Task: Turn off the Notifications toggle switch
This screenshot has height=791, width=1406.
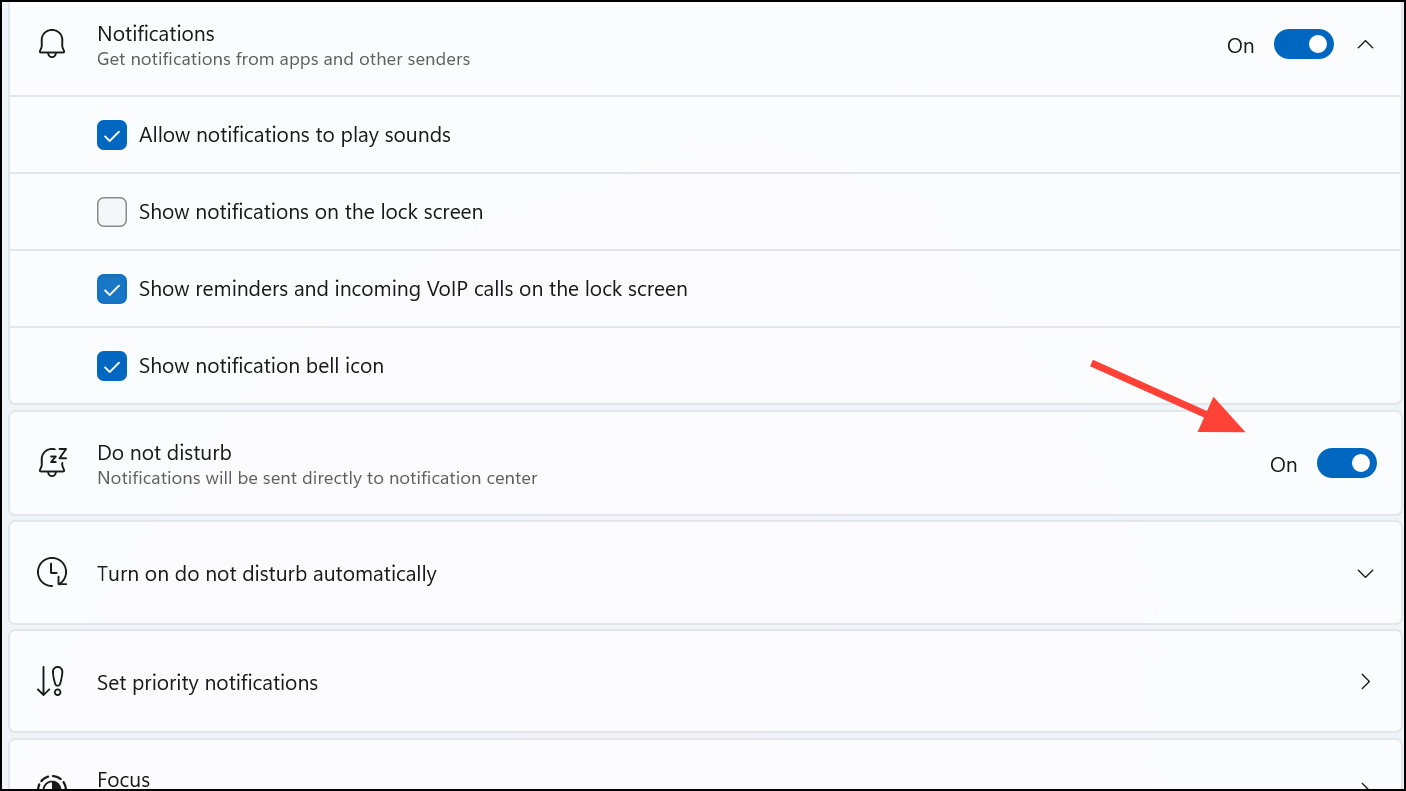Action: tap(1304, 45)
